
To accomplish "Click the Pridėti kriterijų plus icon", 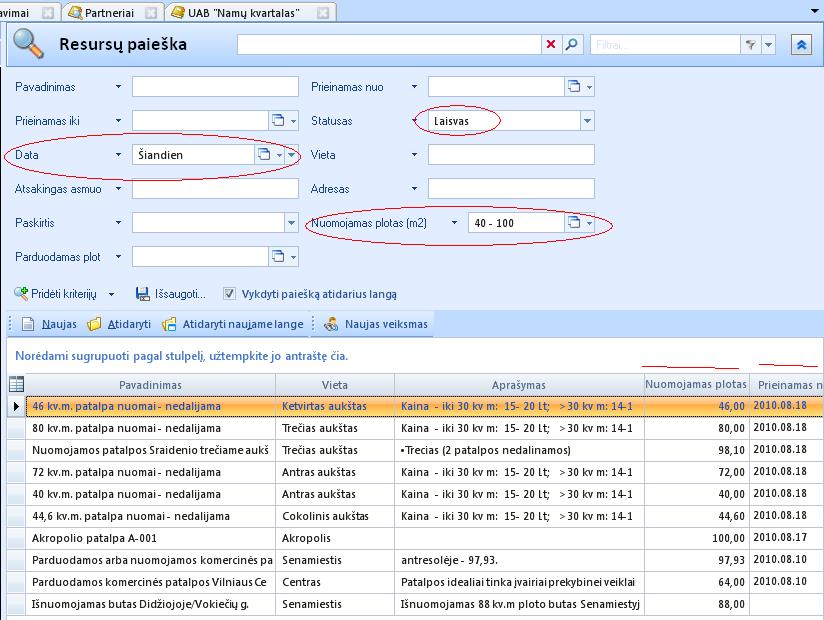I will pos(21,294).
